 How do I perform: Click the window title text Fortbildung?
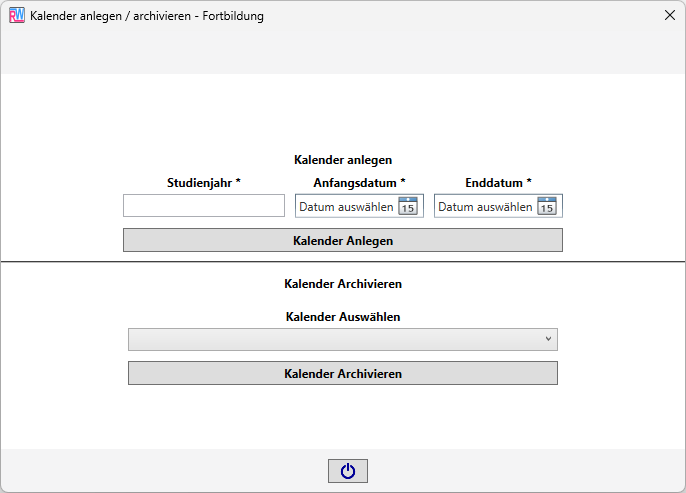tap(233, 16)
